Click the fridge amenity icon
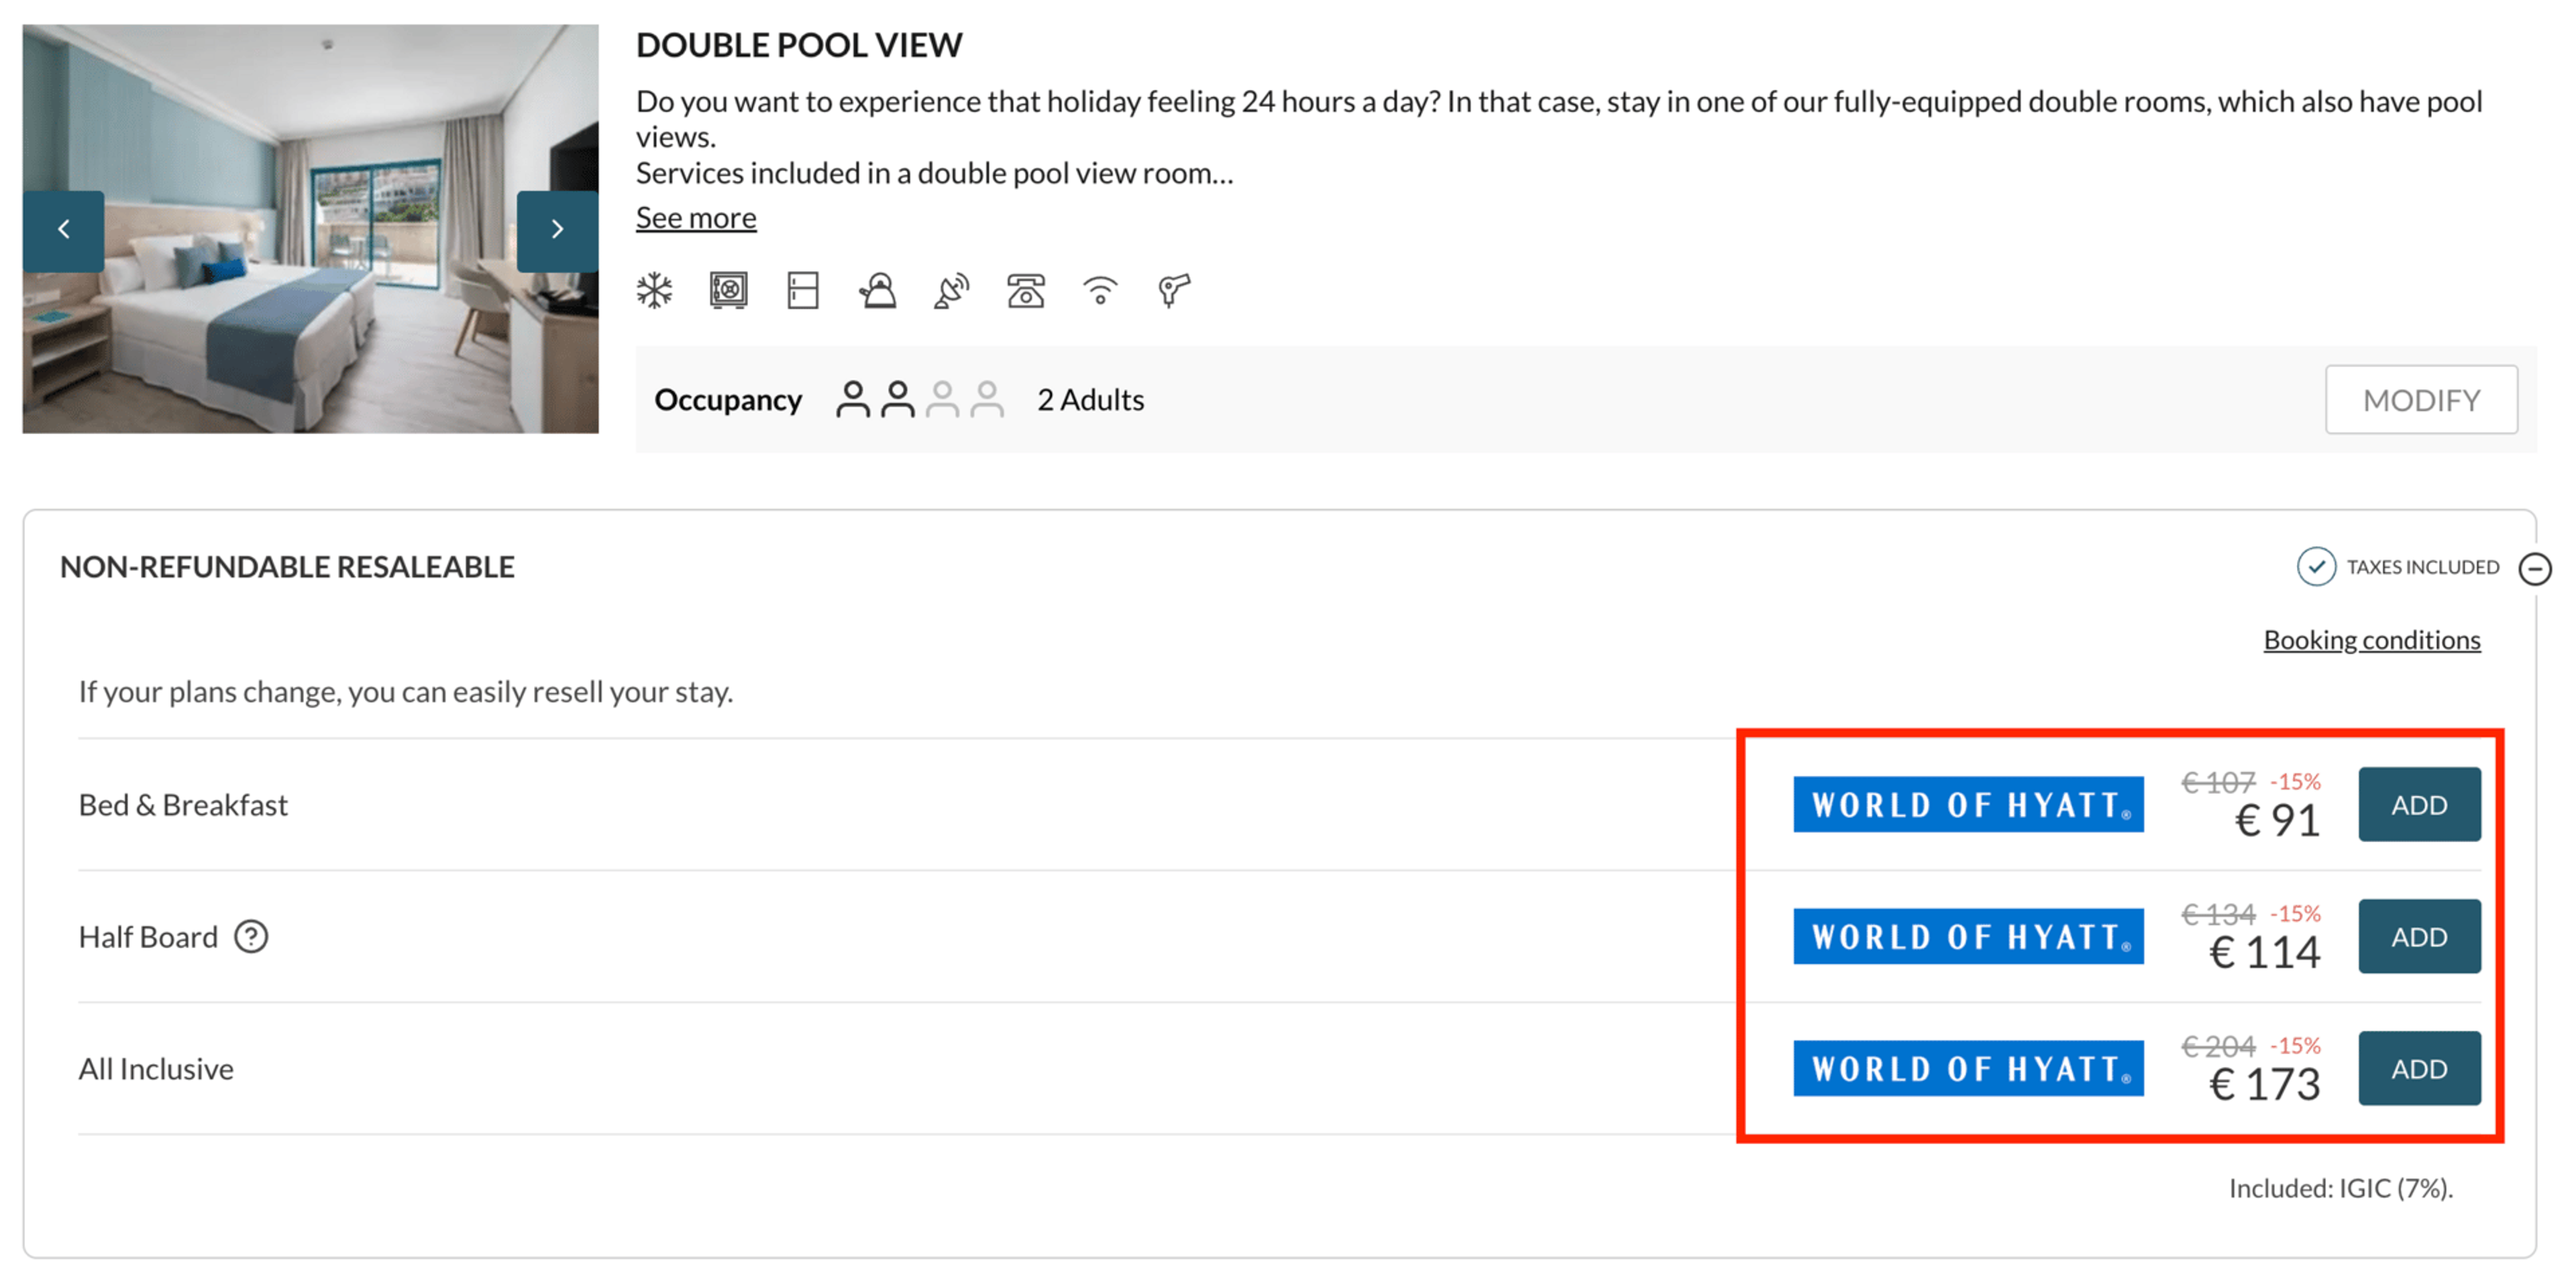The image size is (2576, 1279). 803,291
